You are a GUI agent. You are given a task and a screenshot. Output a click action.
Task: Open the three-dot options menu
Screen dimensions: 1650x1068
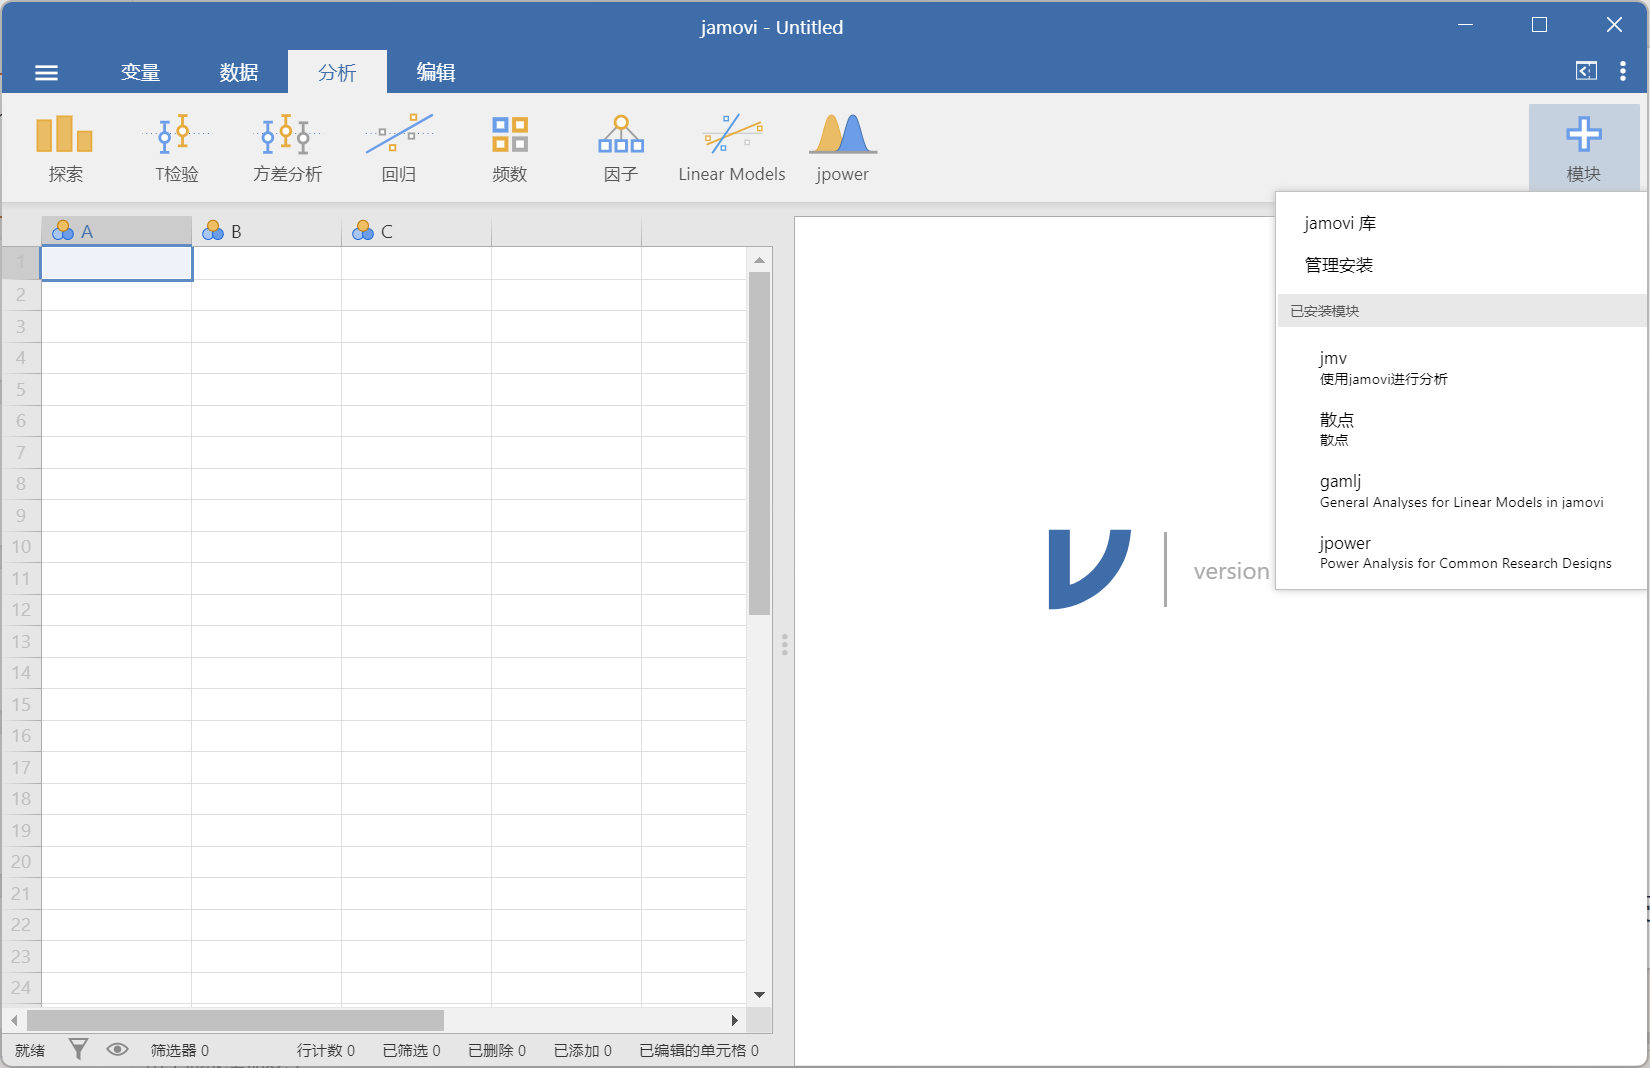click(1622, 71)
